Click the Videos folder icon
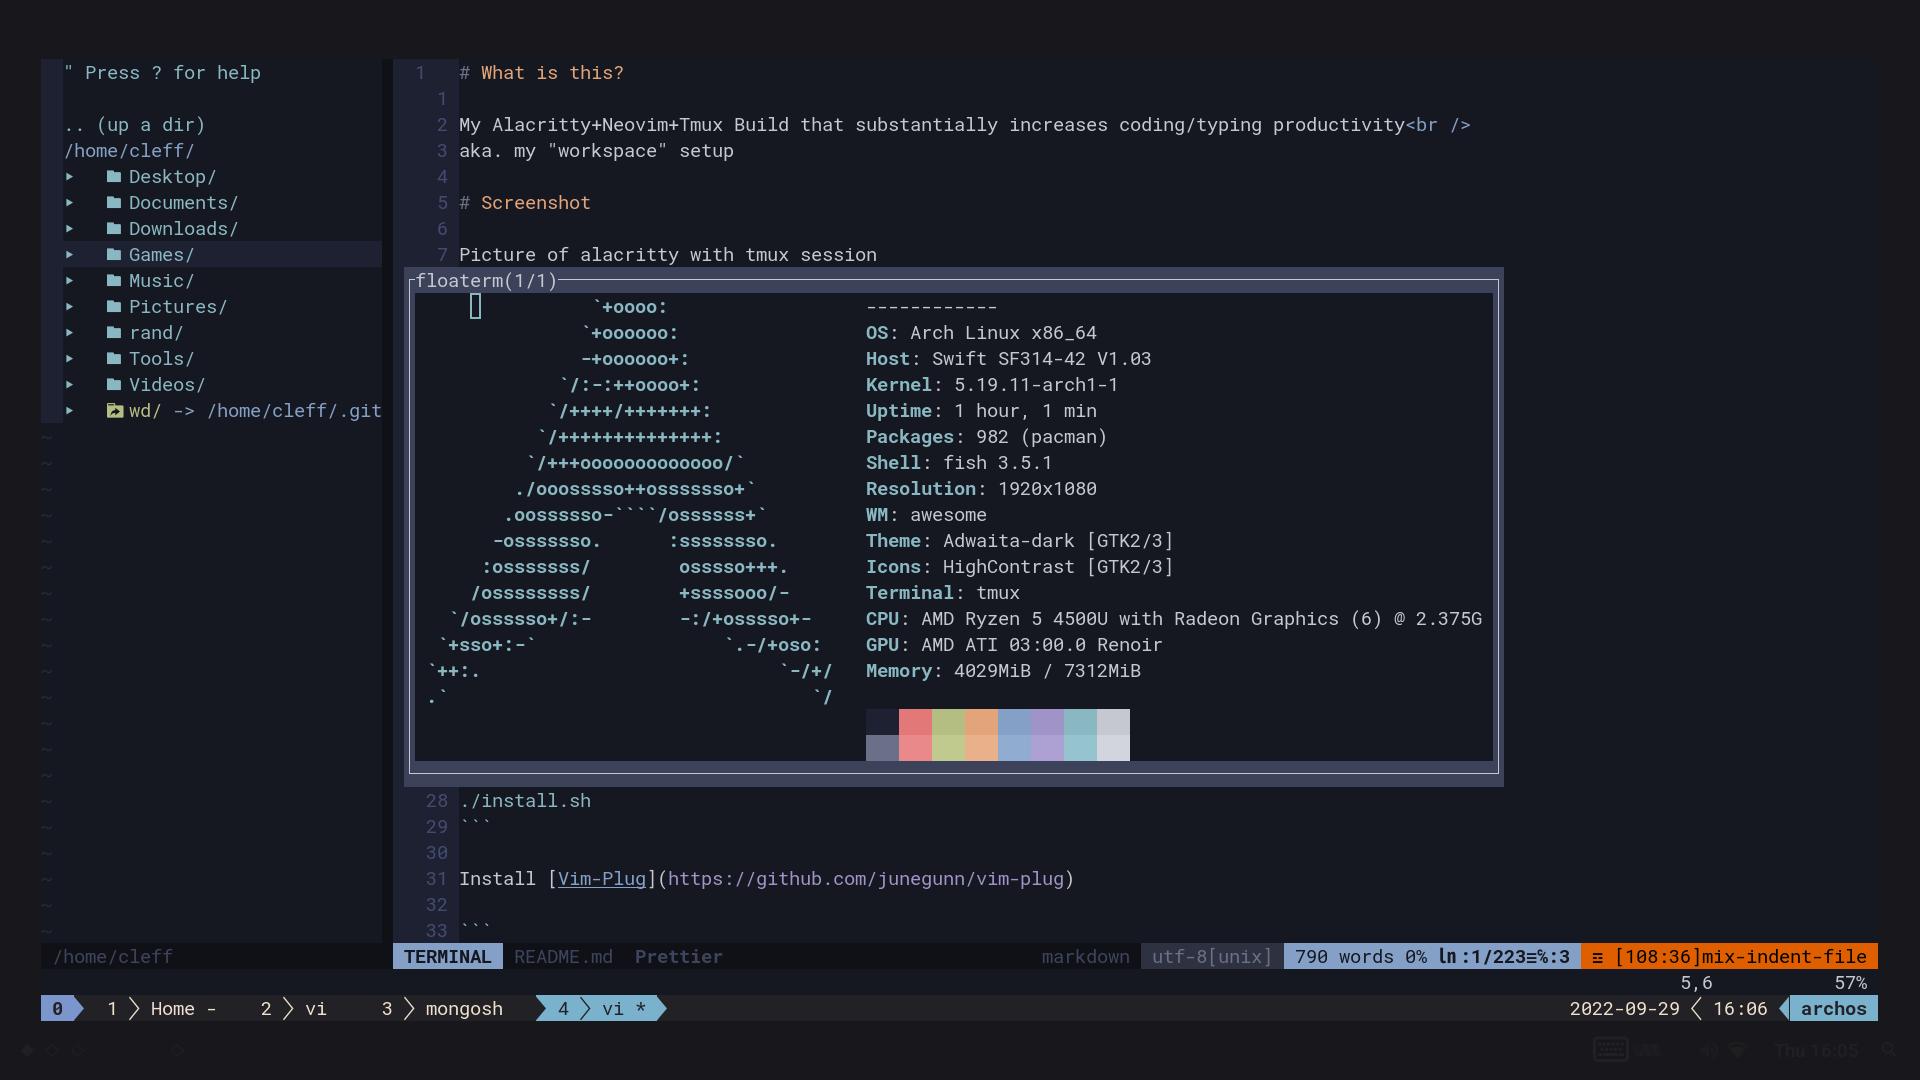Screen dimensions: 1920x1080 pos(114,385)
